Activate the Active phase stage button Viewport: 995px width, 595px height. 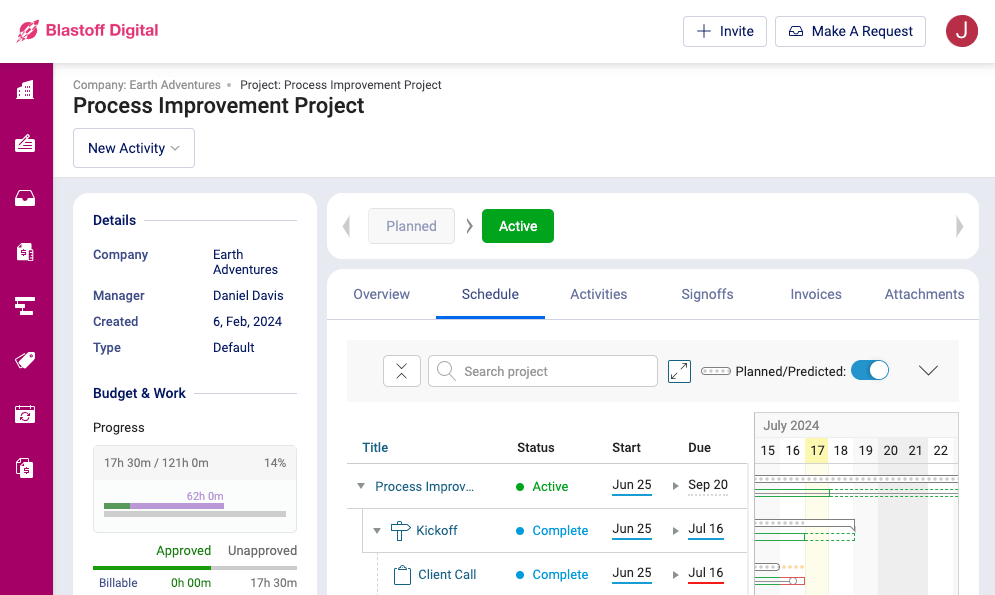pos(517,226)
